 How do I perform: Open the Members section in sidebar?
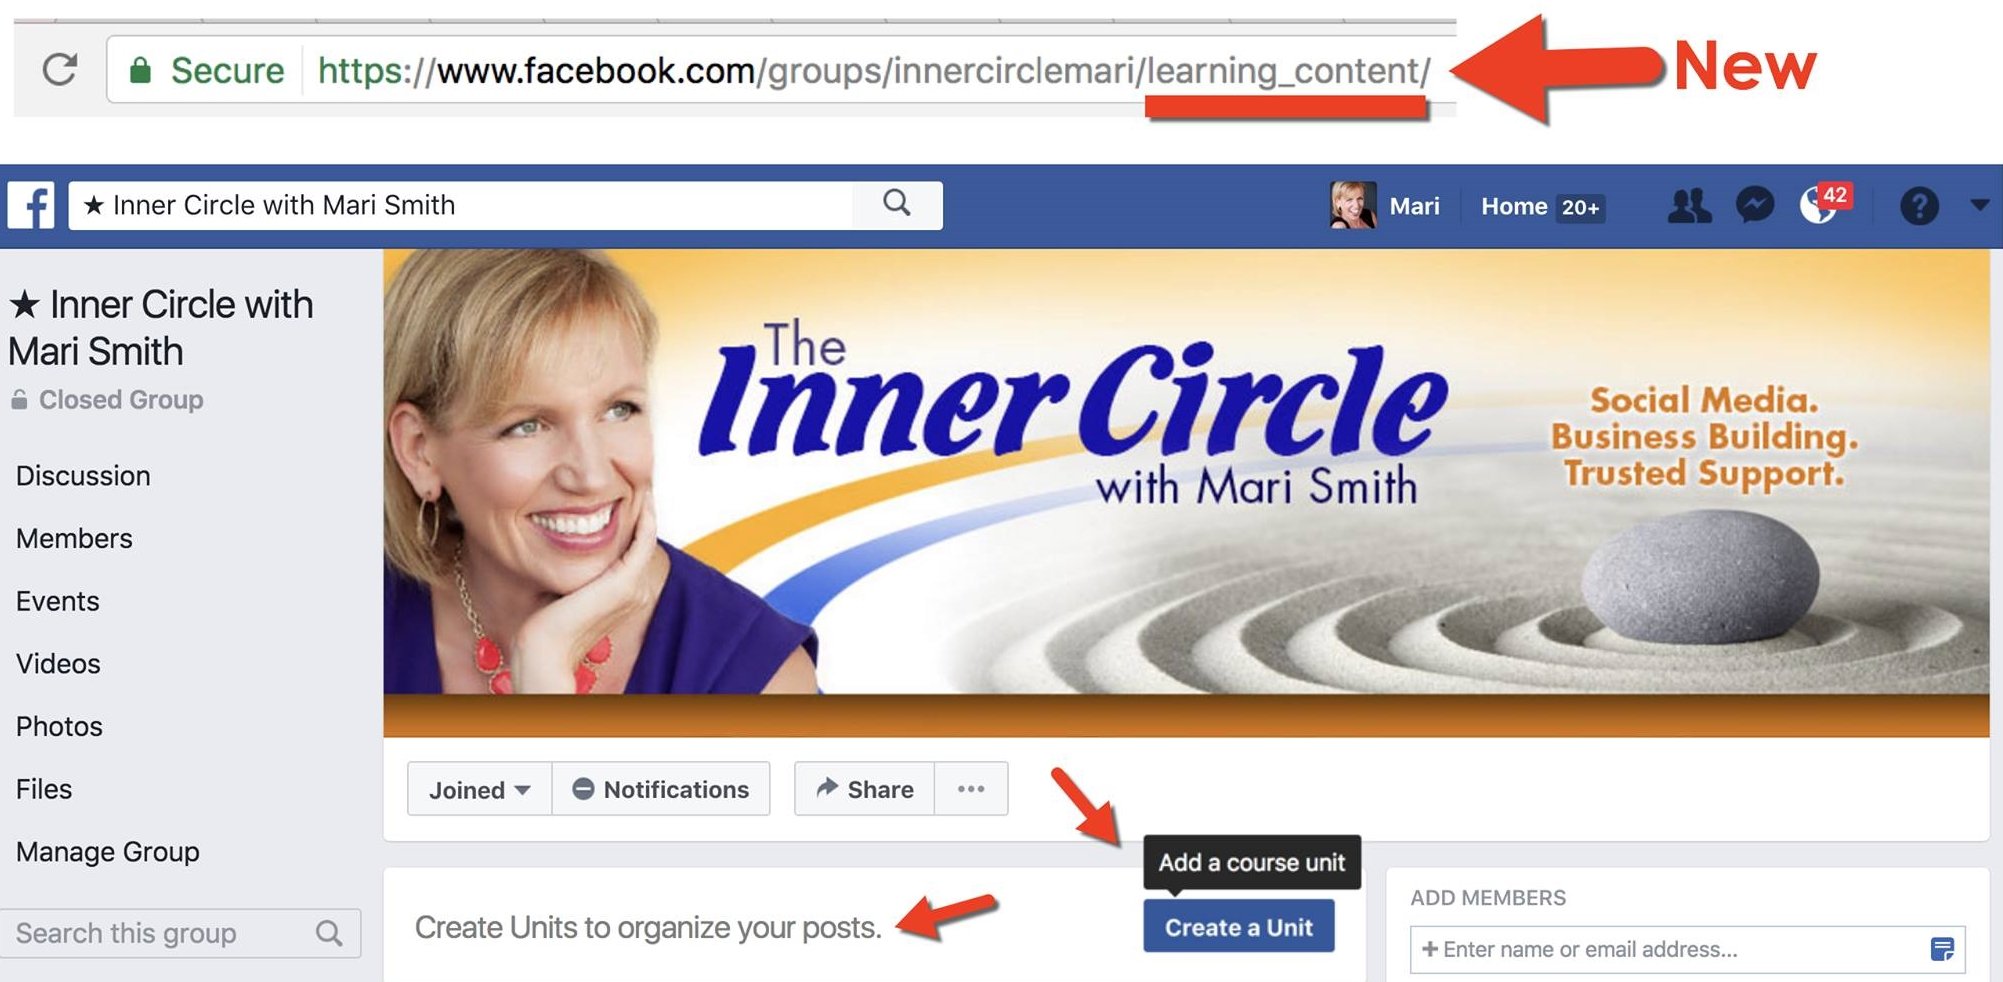pos(74,539)
